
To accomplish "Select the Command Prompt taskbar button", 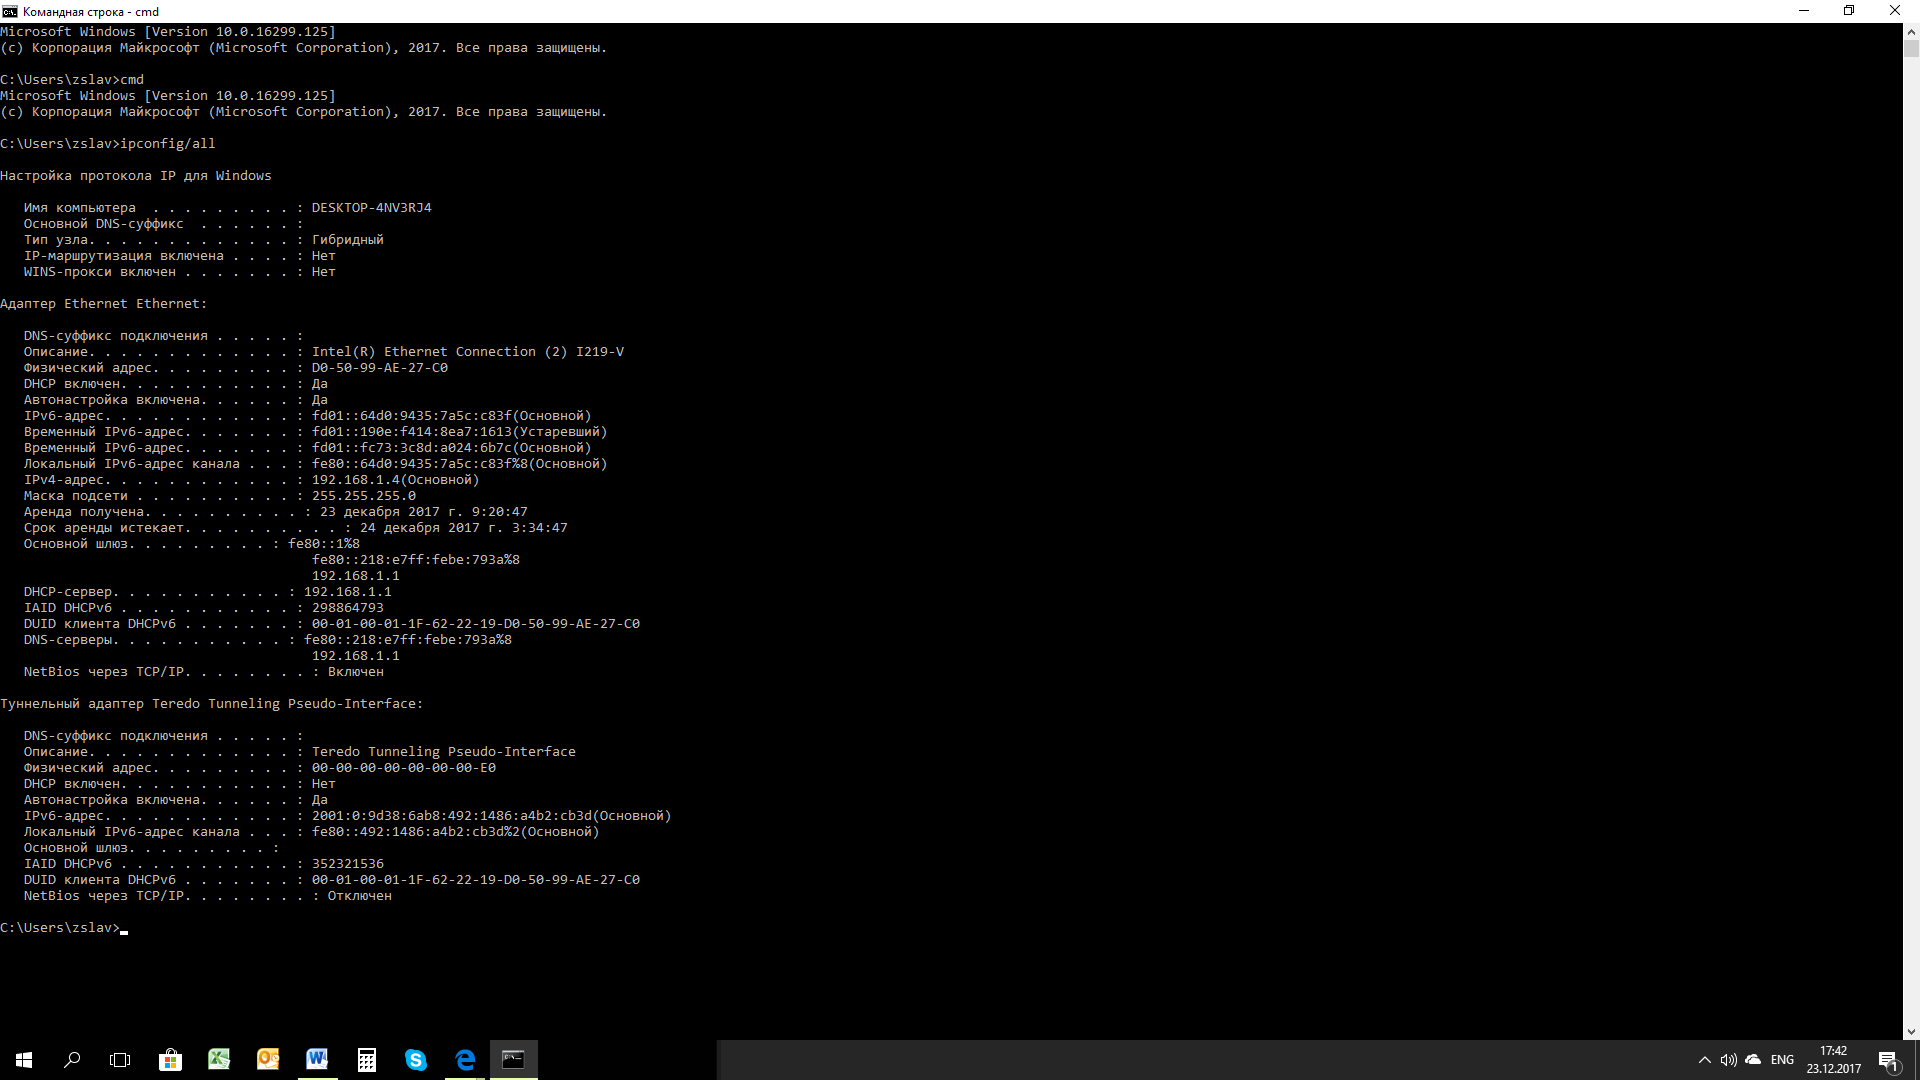I will coord(514,1060).
